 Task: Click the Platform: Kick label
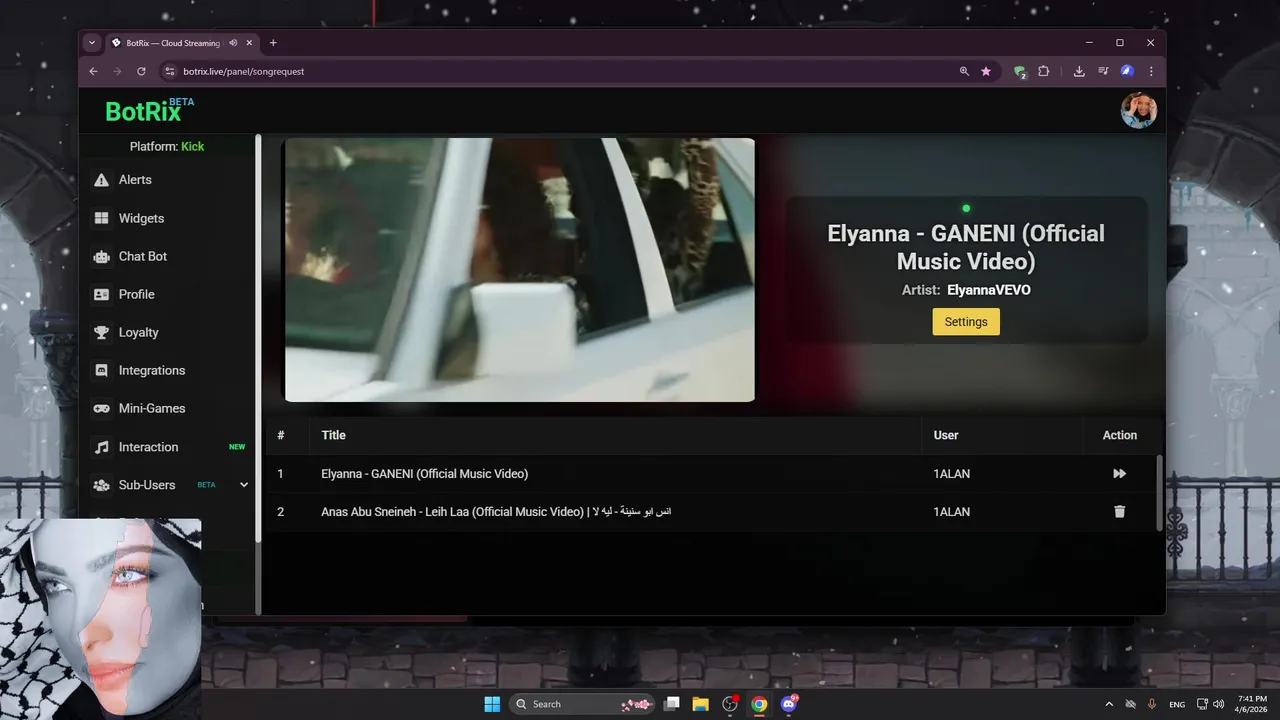pyautogui.click(x=167, y=146)
